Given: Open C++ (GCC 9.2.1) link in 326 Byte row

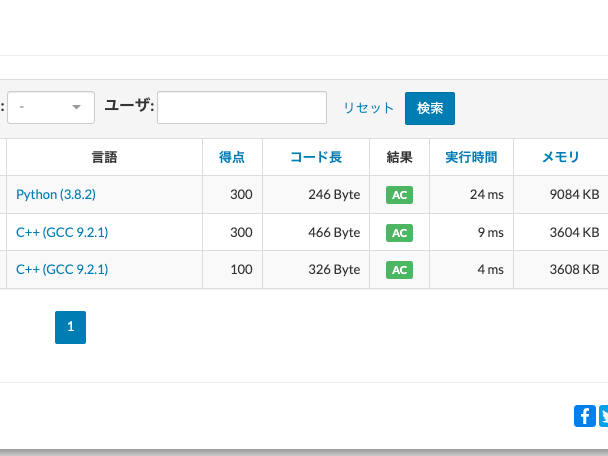Looking at the screenshot, I should coord(62,269).
